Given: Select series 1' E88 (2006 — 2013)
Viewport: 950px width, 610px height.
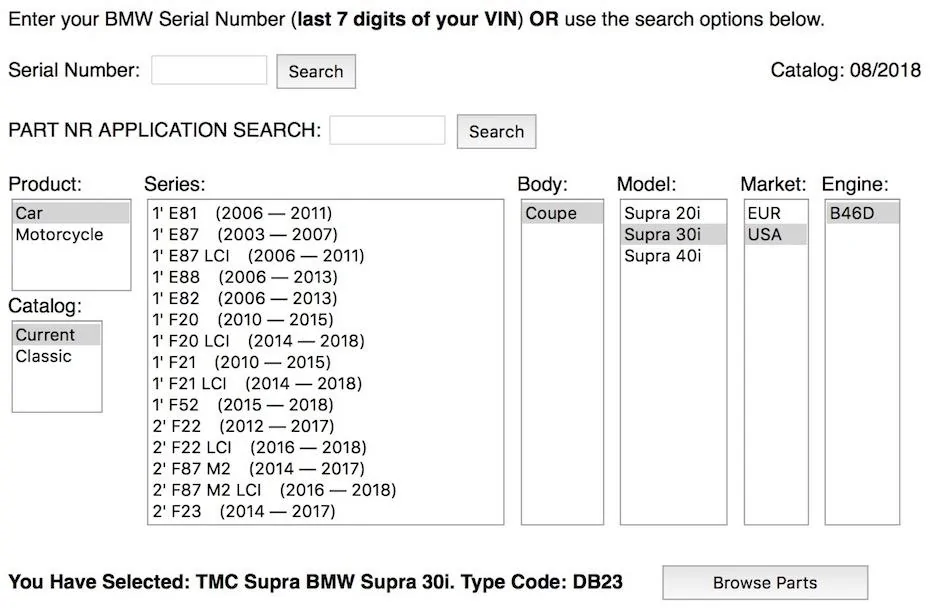Looking at the screenshot, I should 325,277.
